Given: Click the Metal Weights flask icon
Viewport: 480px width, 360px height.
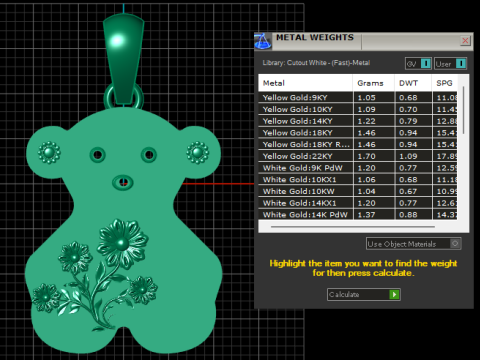Looking at the screenshot, I should [263, 42].
